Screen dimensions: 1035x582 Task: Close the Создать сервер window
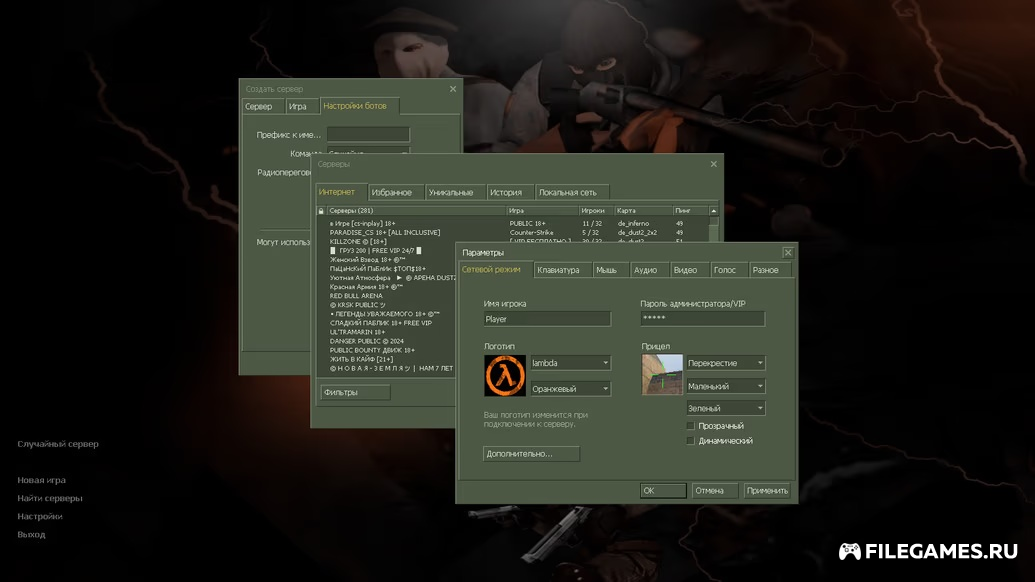[453, 89]
